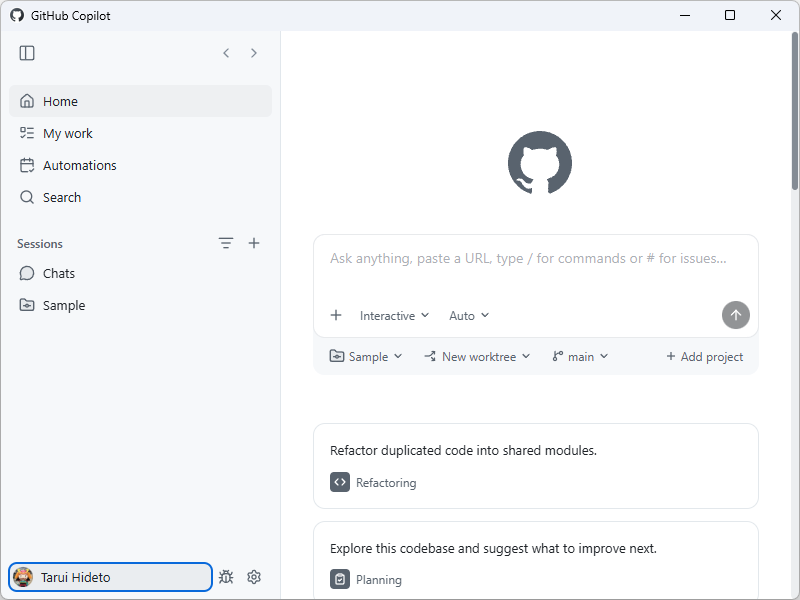Send the prompt with arrow button
The height and width of the screenshot is (600, 800).
735,315
